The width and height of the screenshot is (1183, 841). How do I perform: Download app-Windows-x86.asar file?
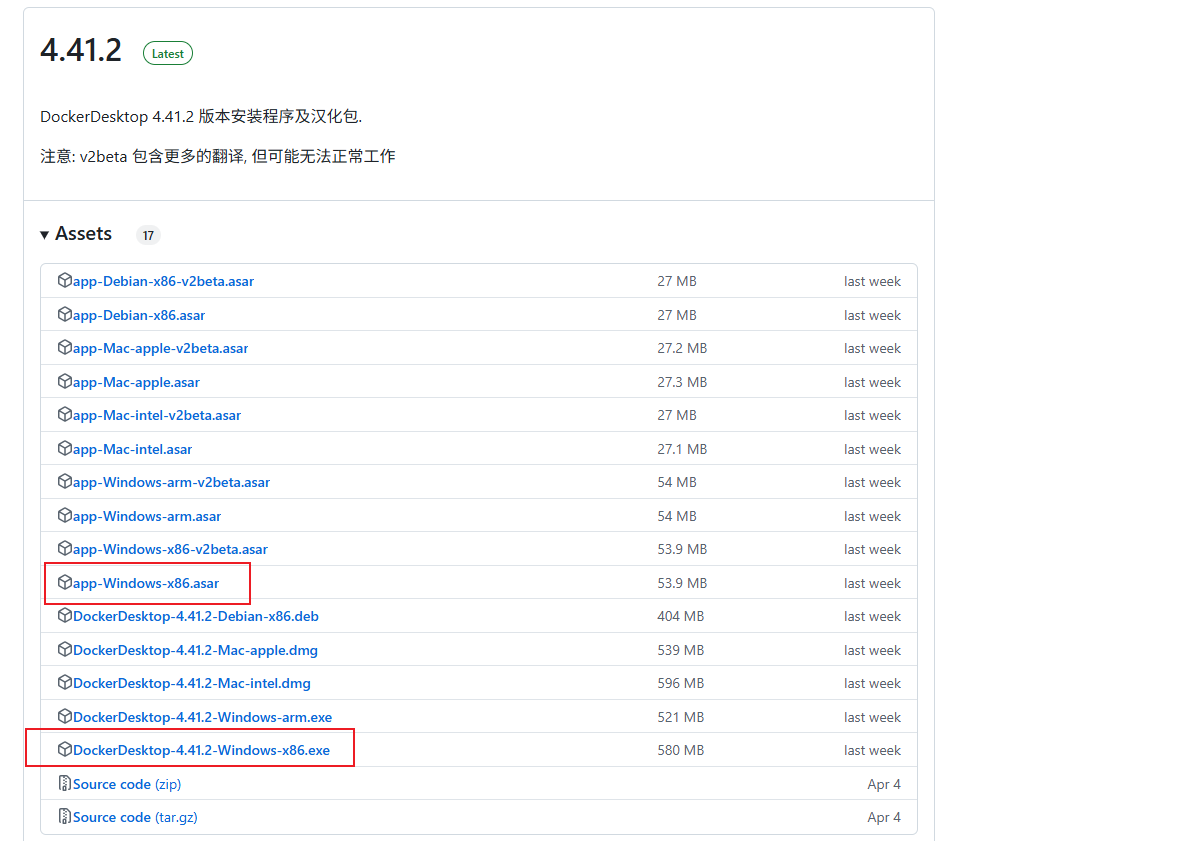coord(146,584)
